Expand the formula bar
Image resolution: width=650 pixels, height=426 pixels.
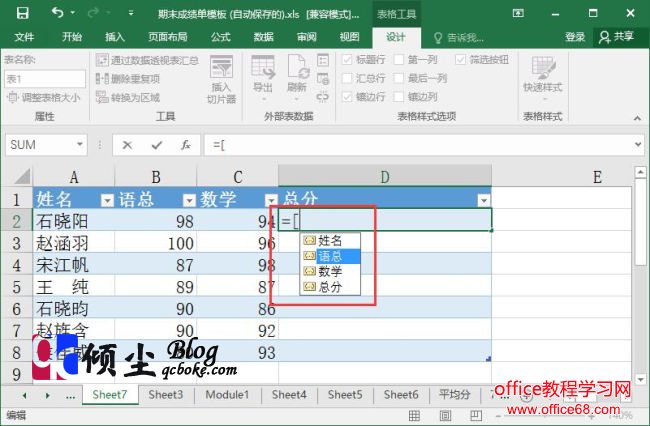639,145
